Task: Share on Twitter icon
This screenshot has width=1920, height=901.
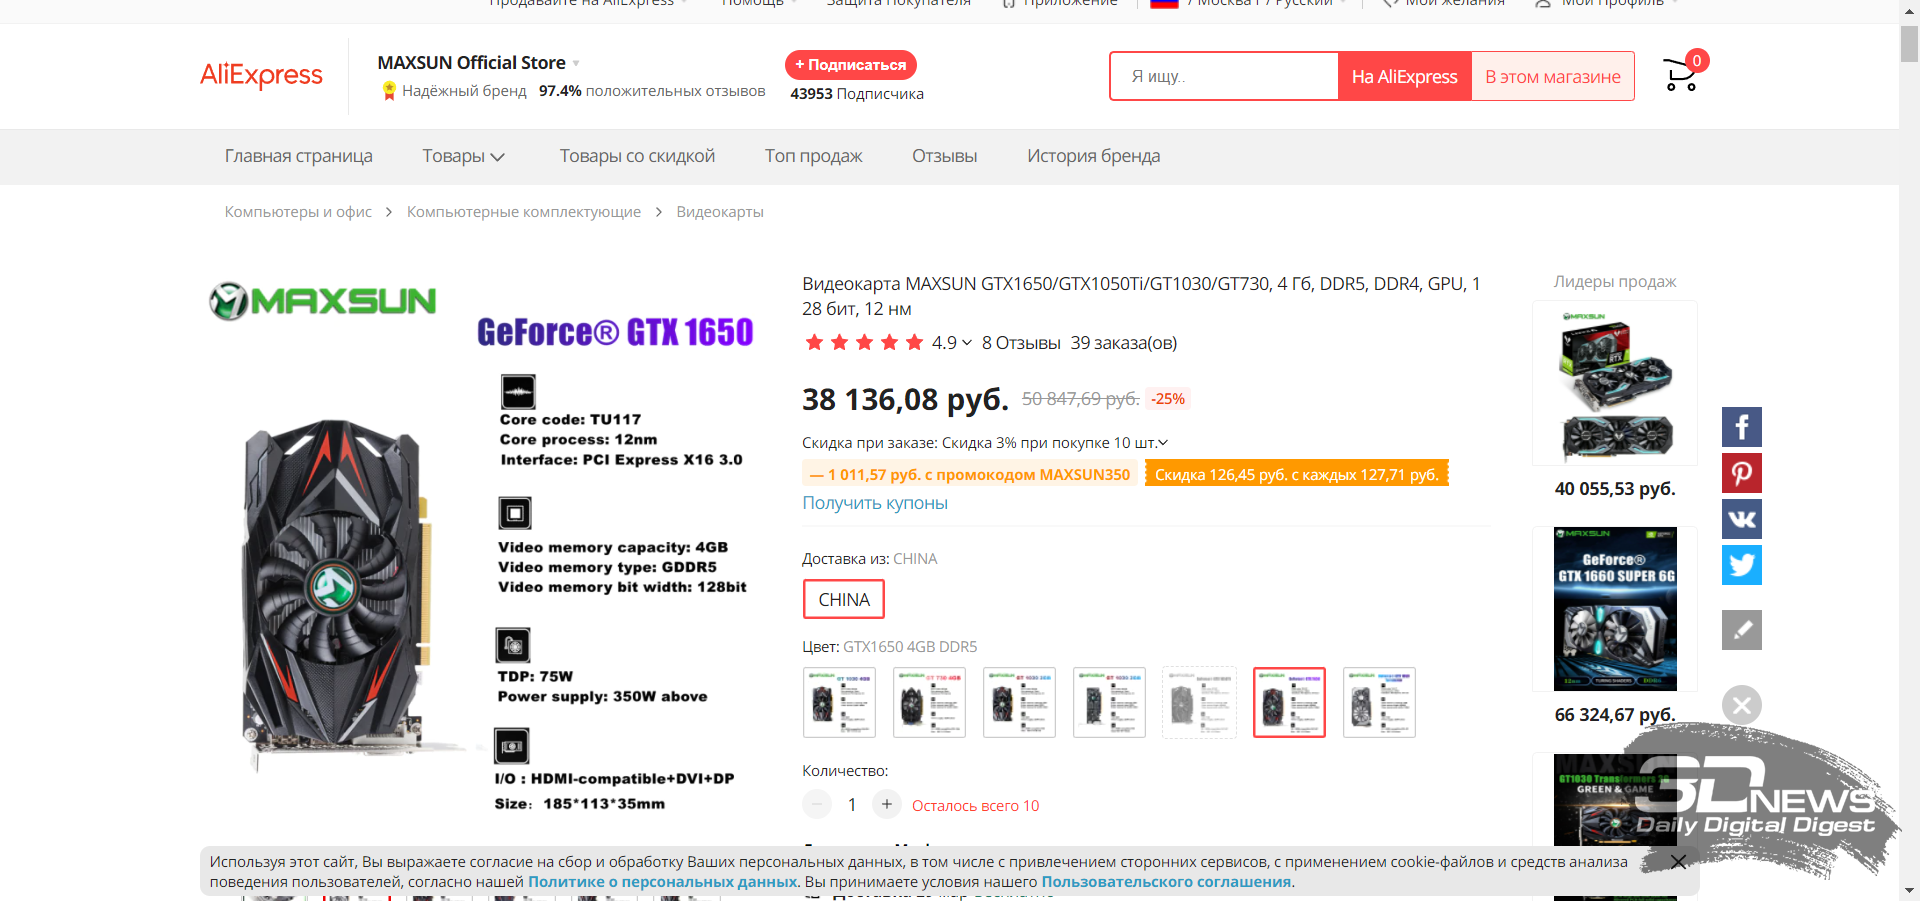Action: (x=1741, y=565)
